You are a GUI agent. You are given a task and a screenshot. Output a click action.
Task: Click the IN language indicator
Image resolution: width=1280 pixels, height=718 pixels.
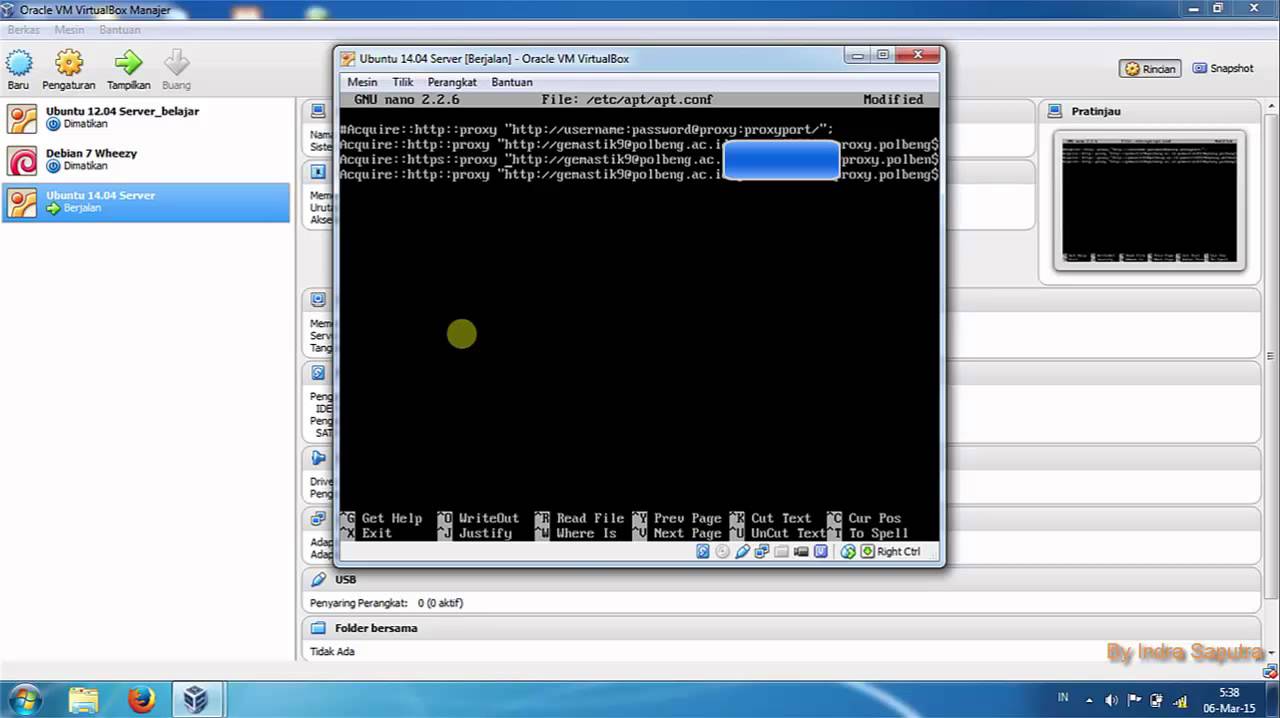(x=1063, y=698)
